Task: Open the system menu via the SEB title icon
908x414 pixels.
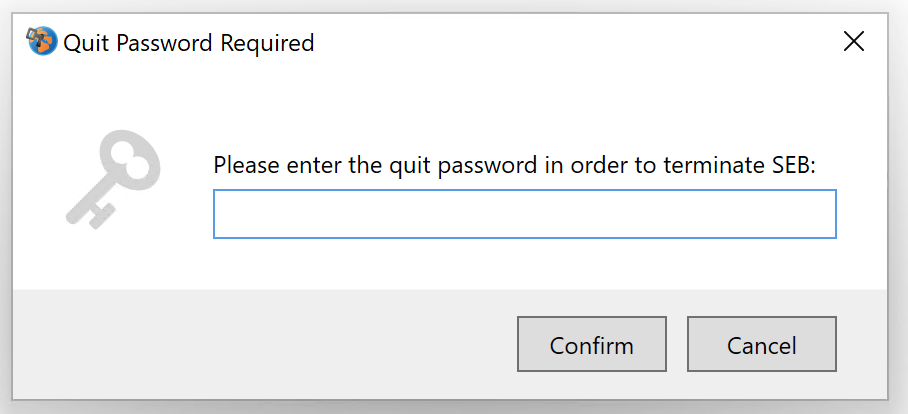Action: 42,41
